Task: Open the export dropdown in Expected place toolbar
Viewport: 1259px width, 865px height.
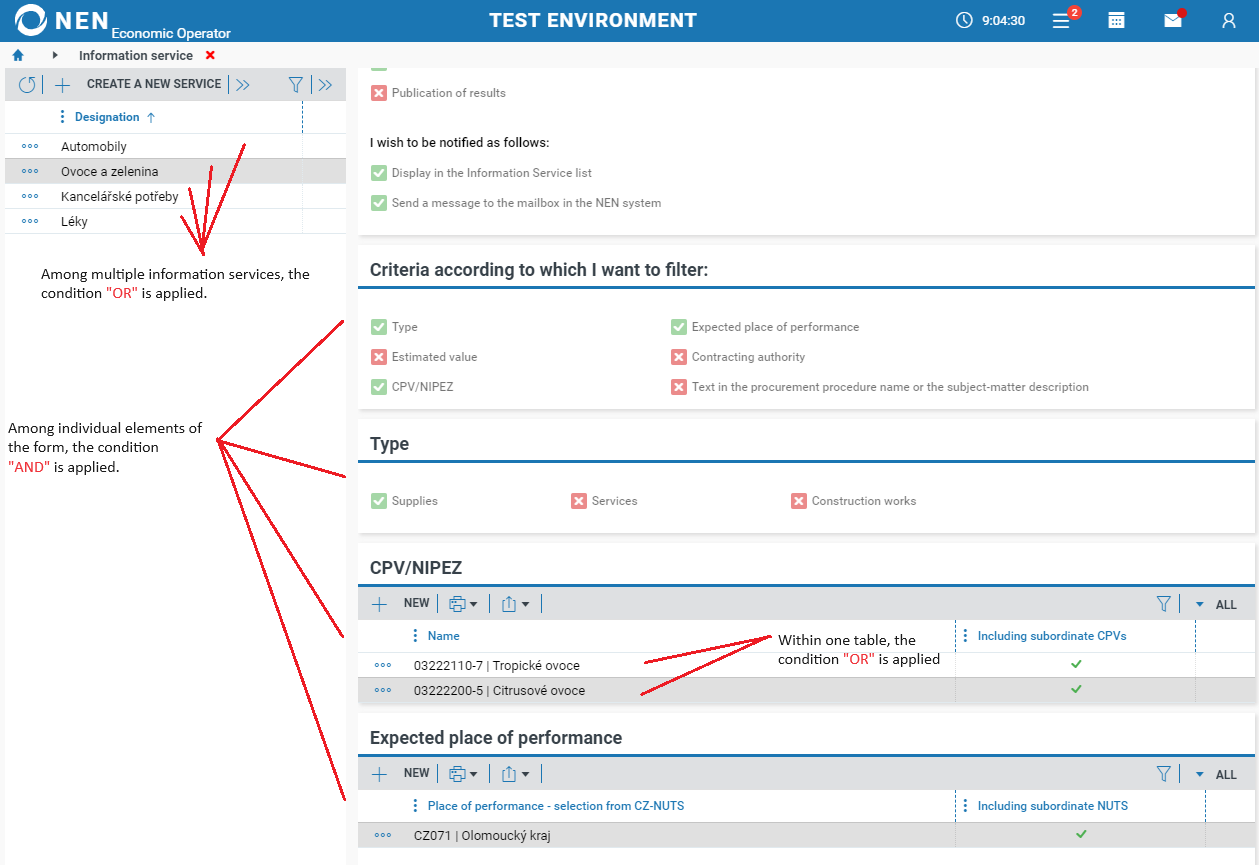Action: (515, 774)
